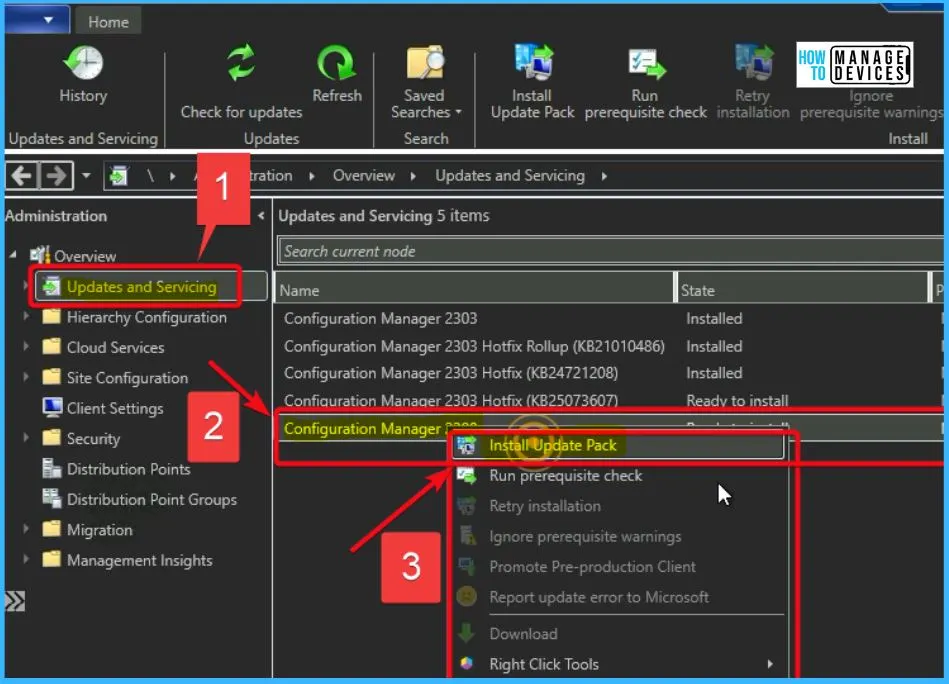Choose Report update error to Microsoft

tap(618, 597)
